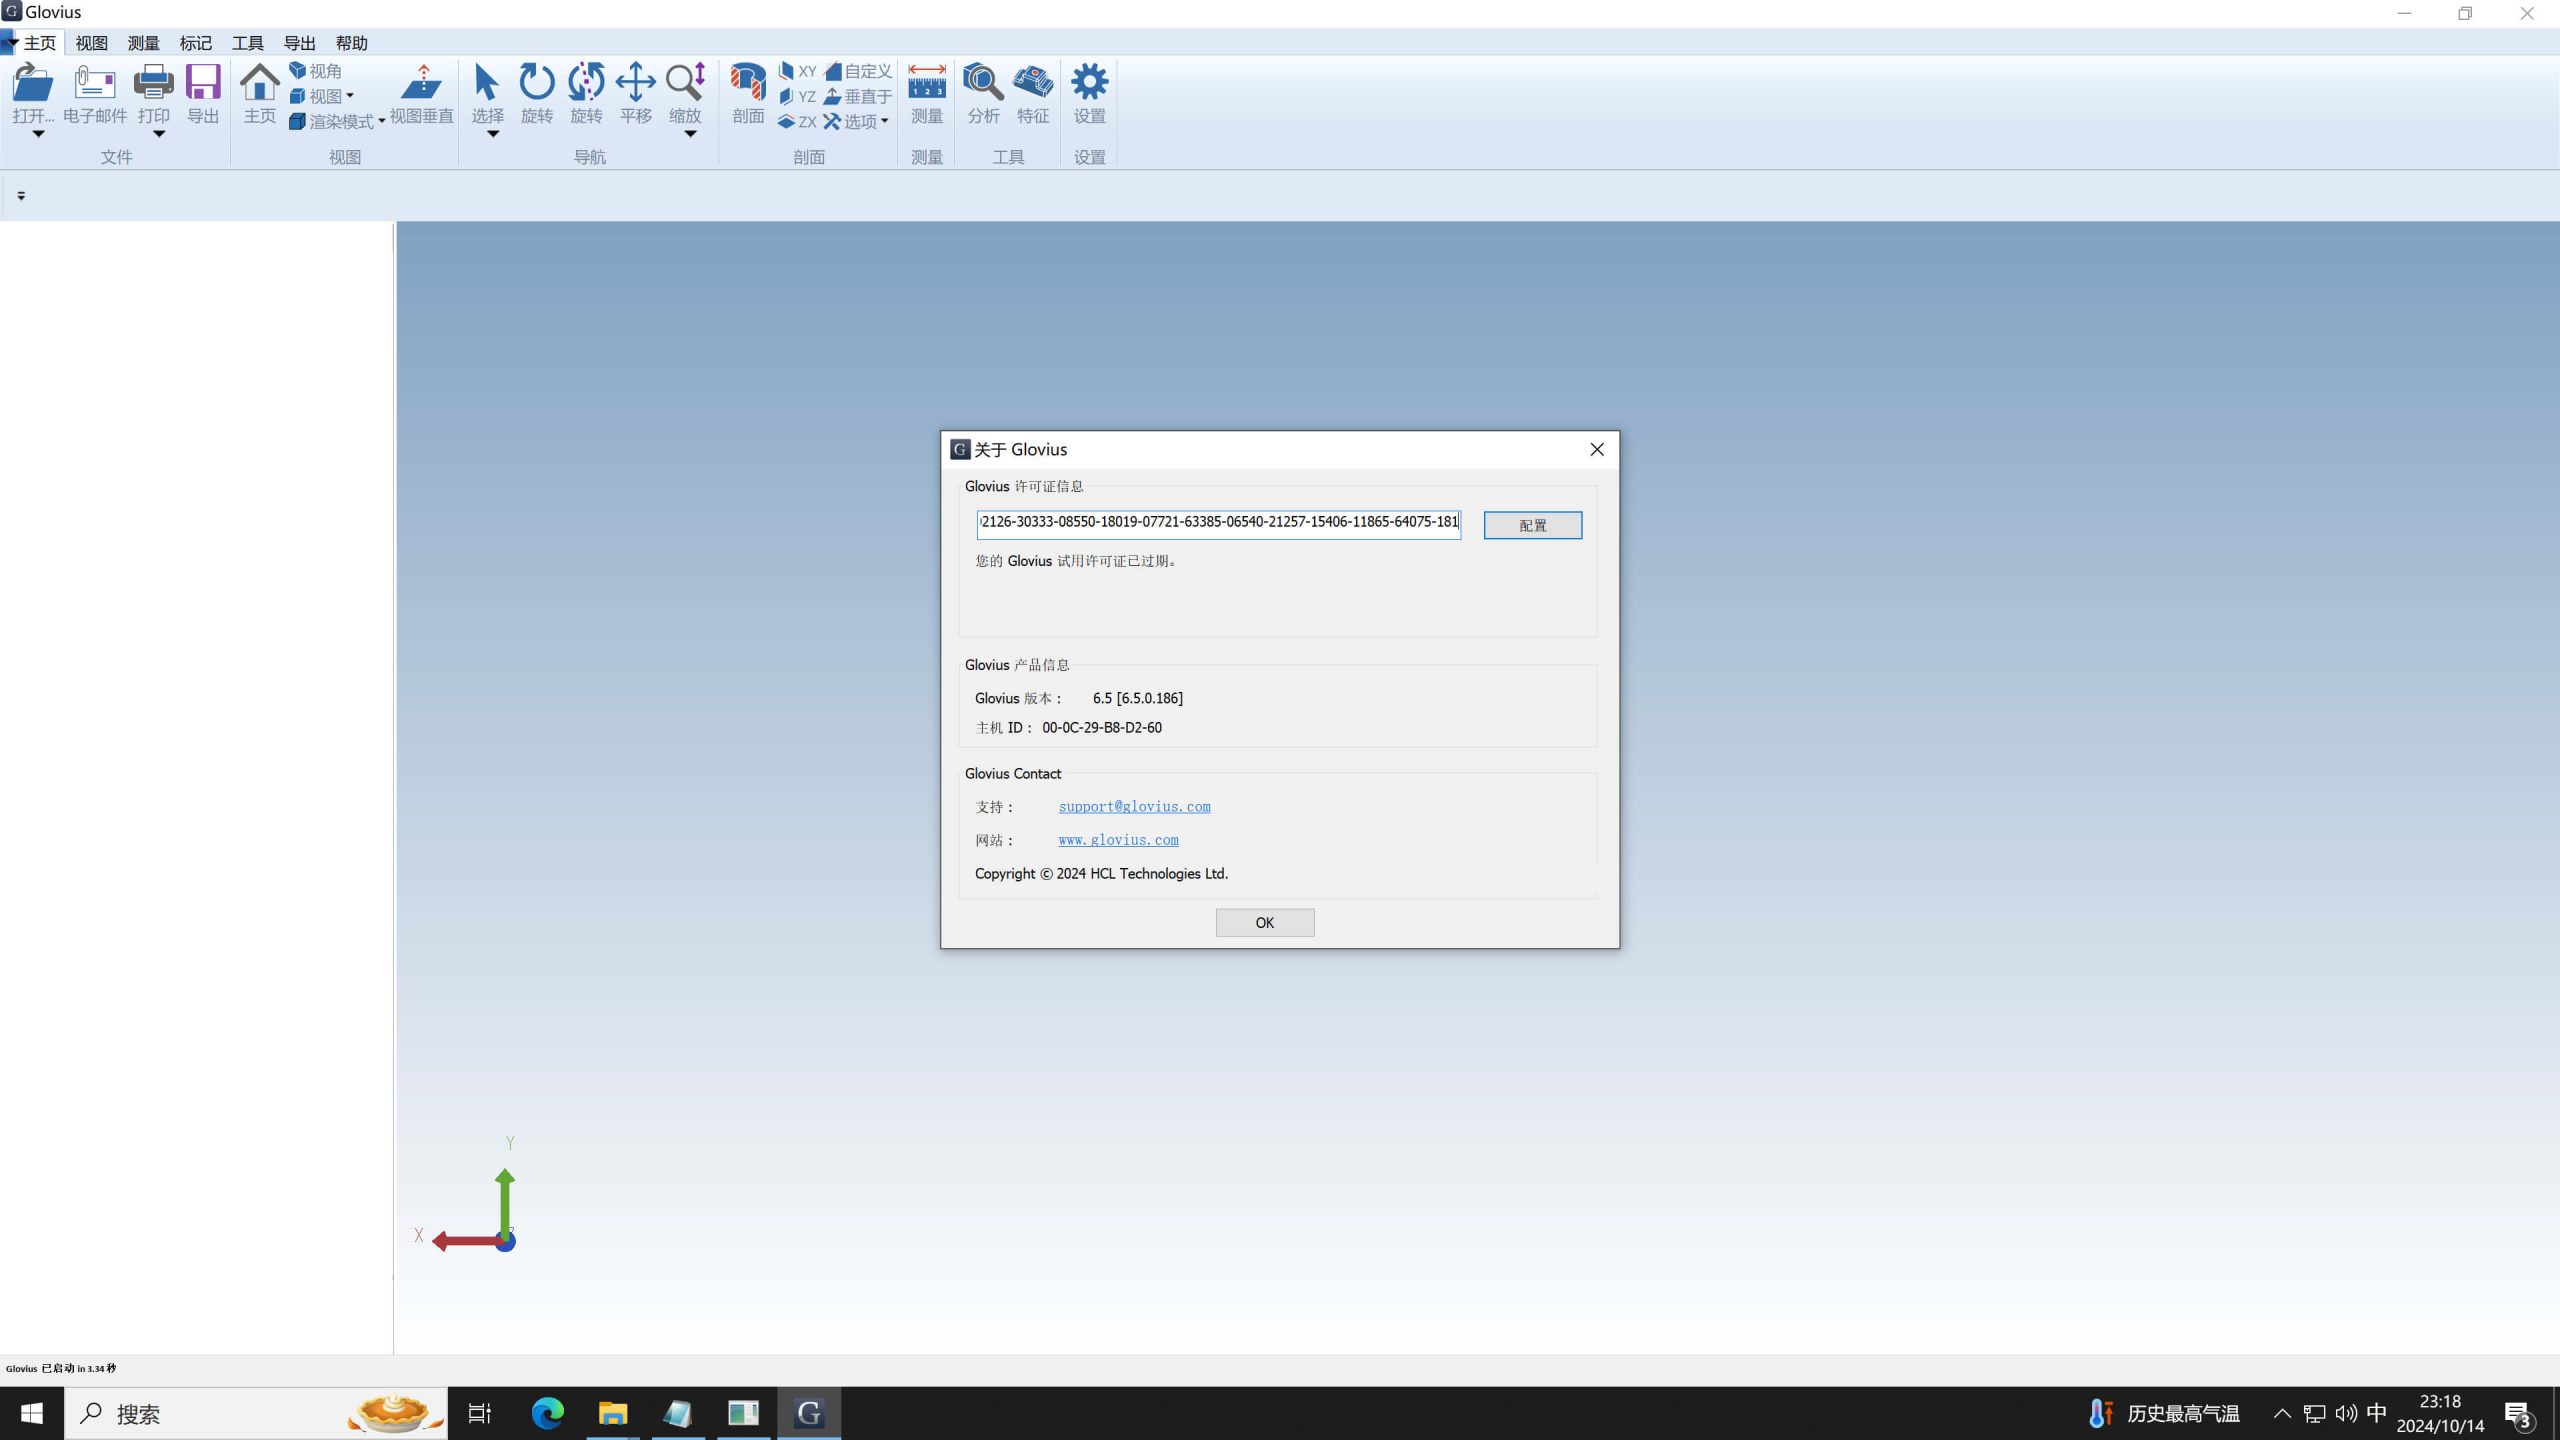
Task: Open the support@glovius.com link
Action: pos(1134,806)
